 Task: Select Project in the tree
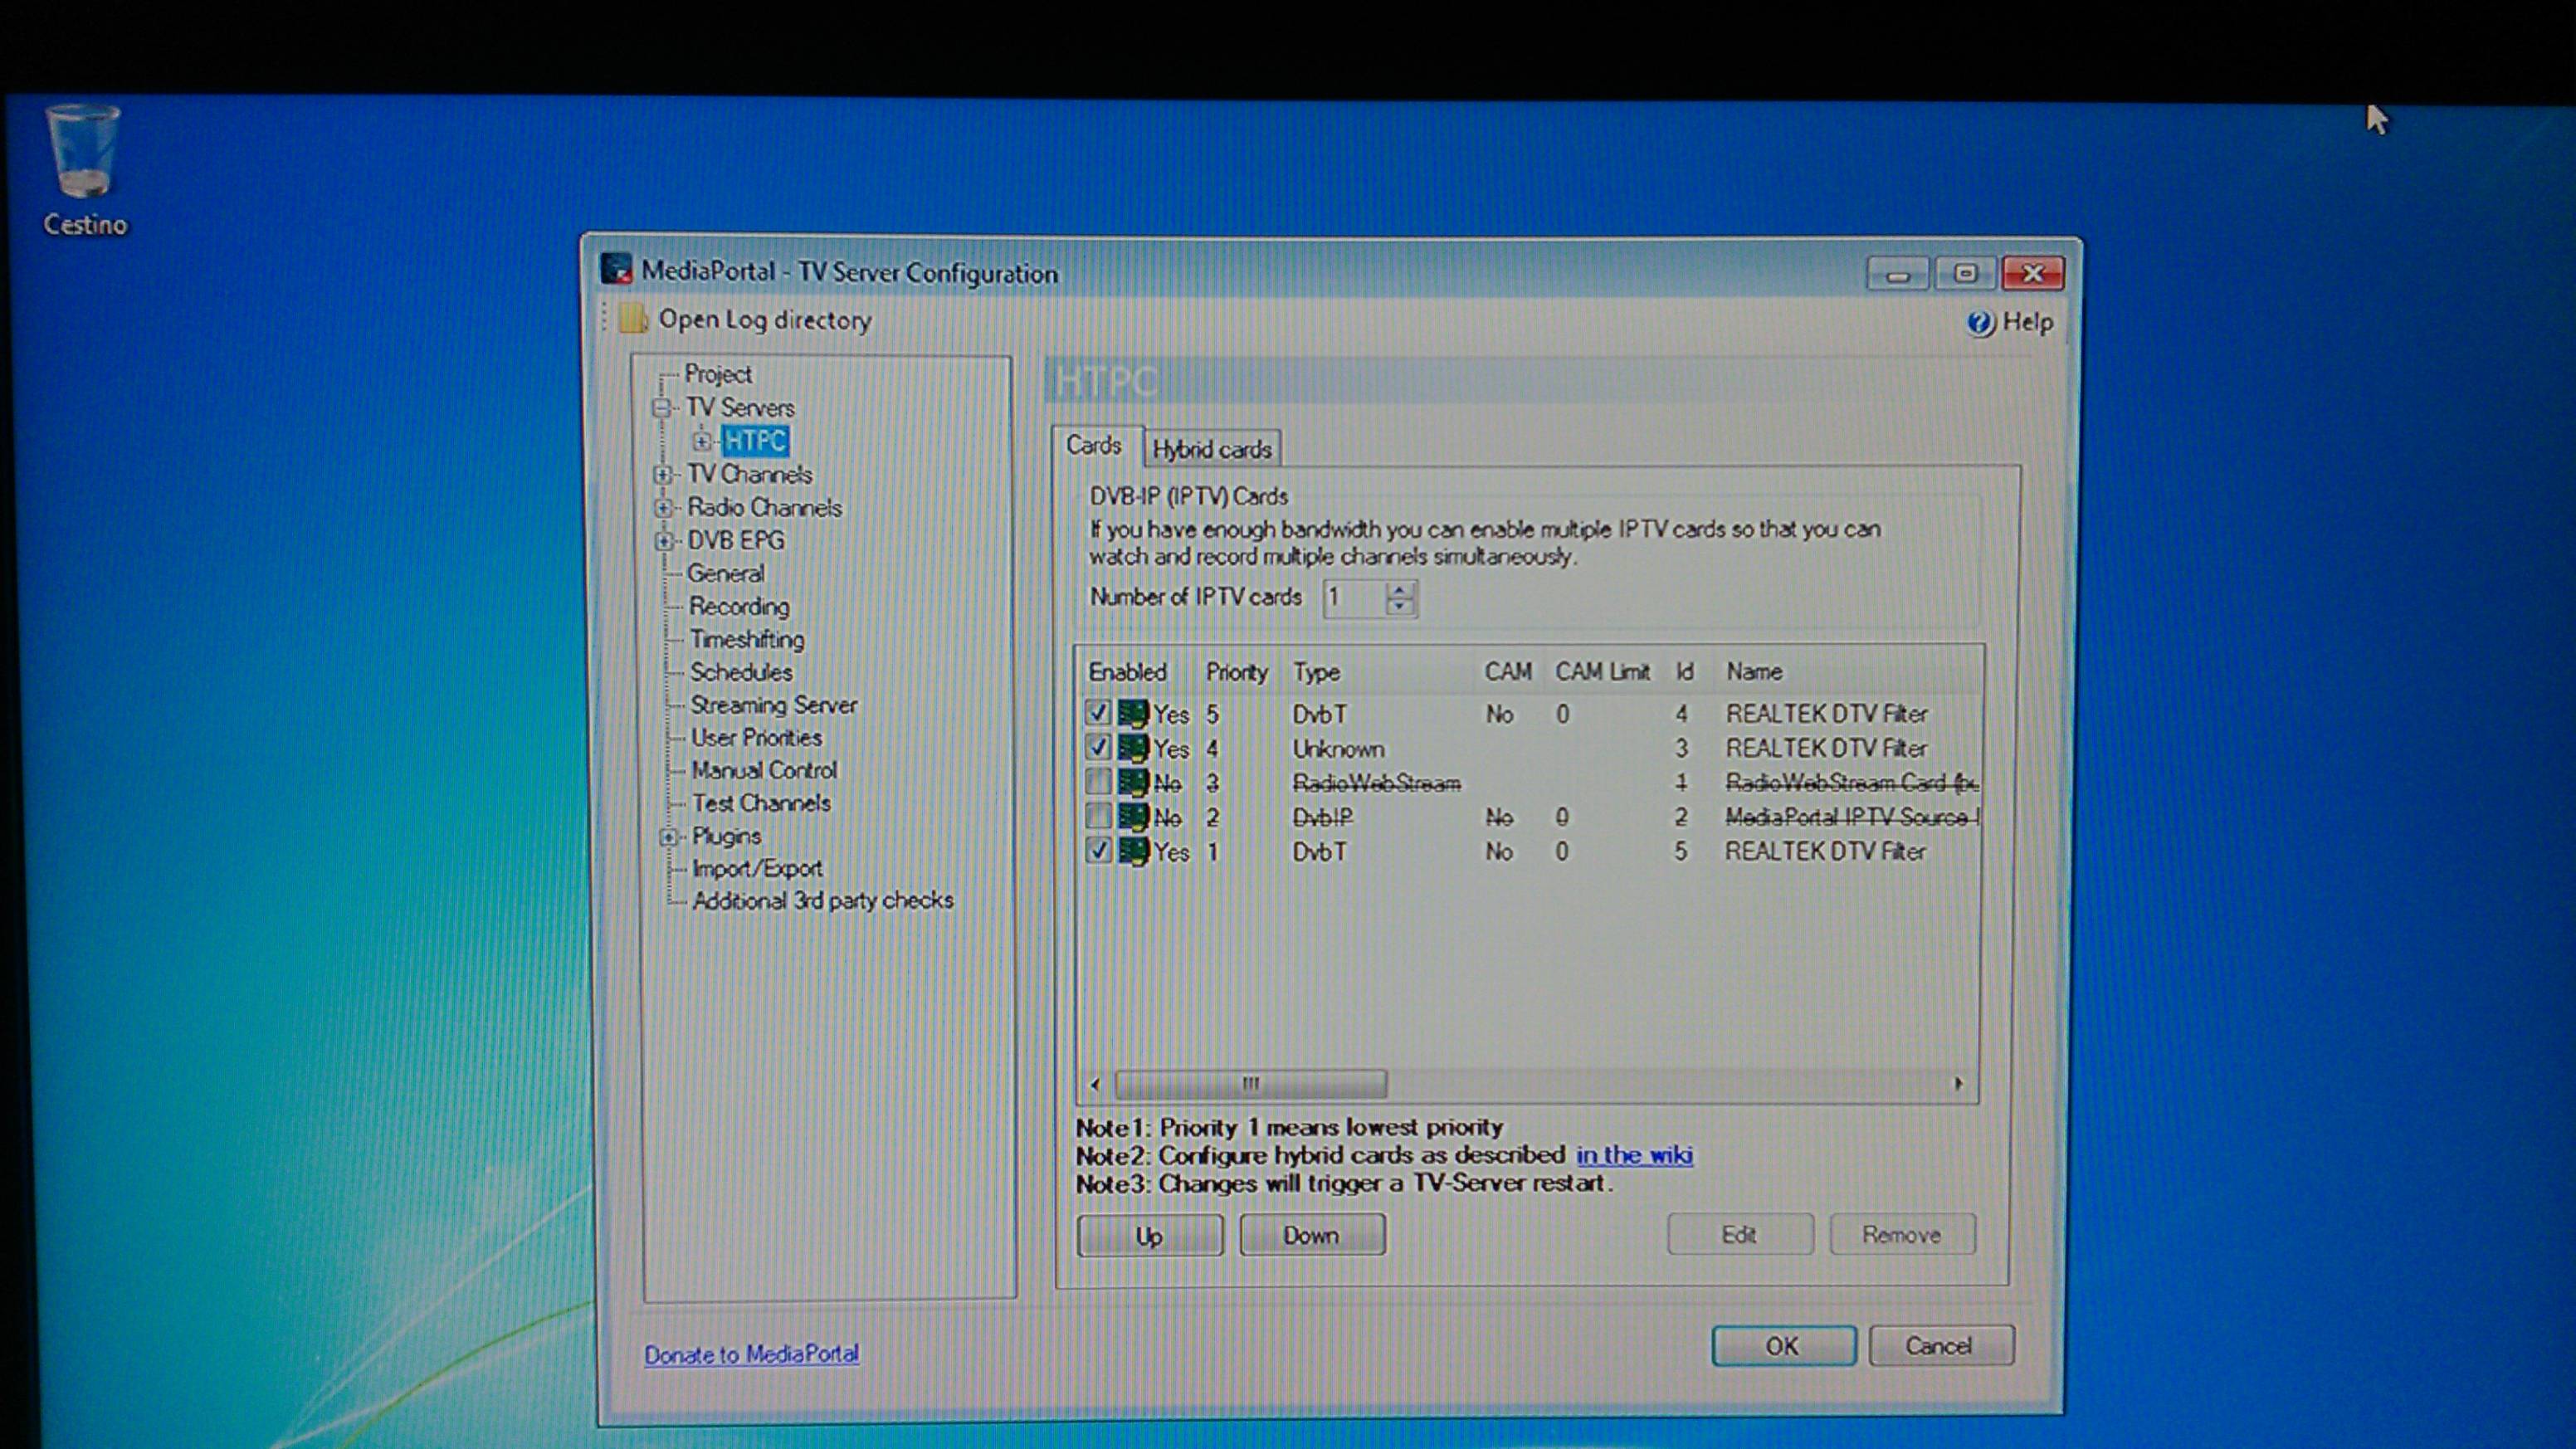click(718, 374)
